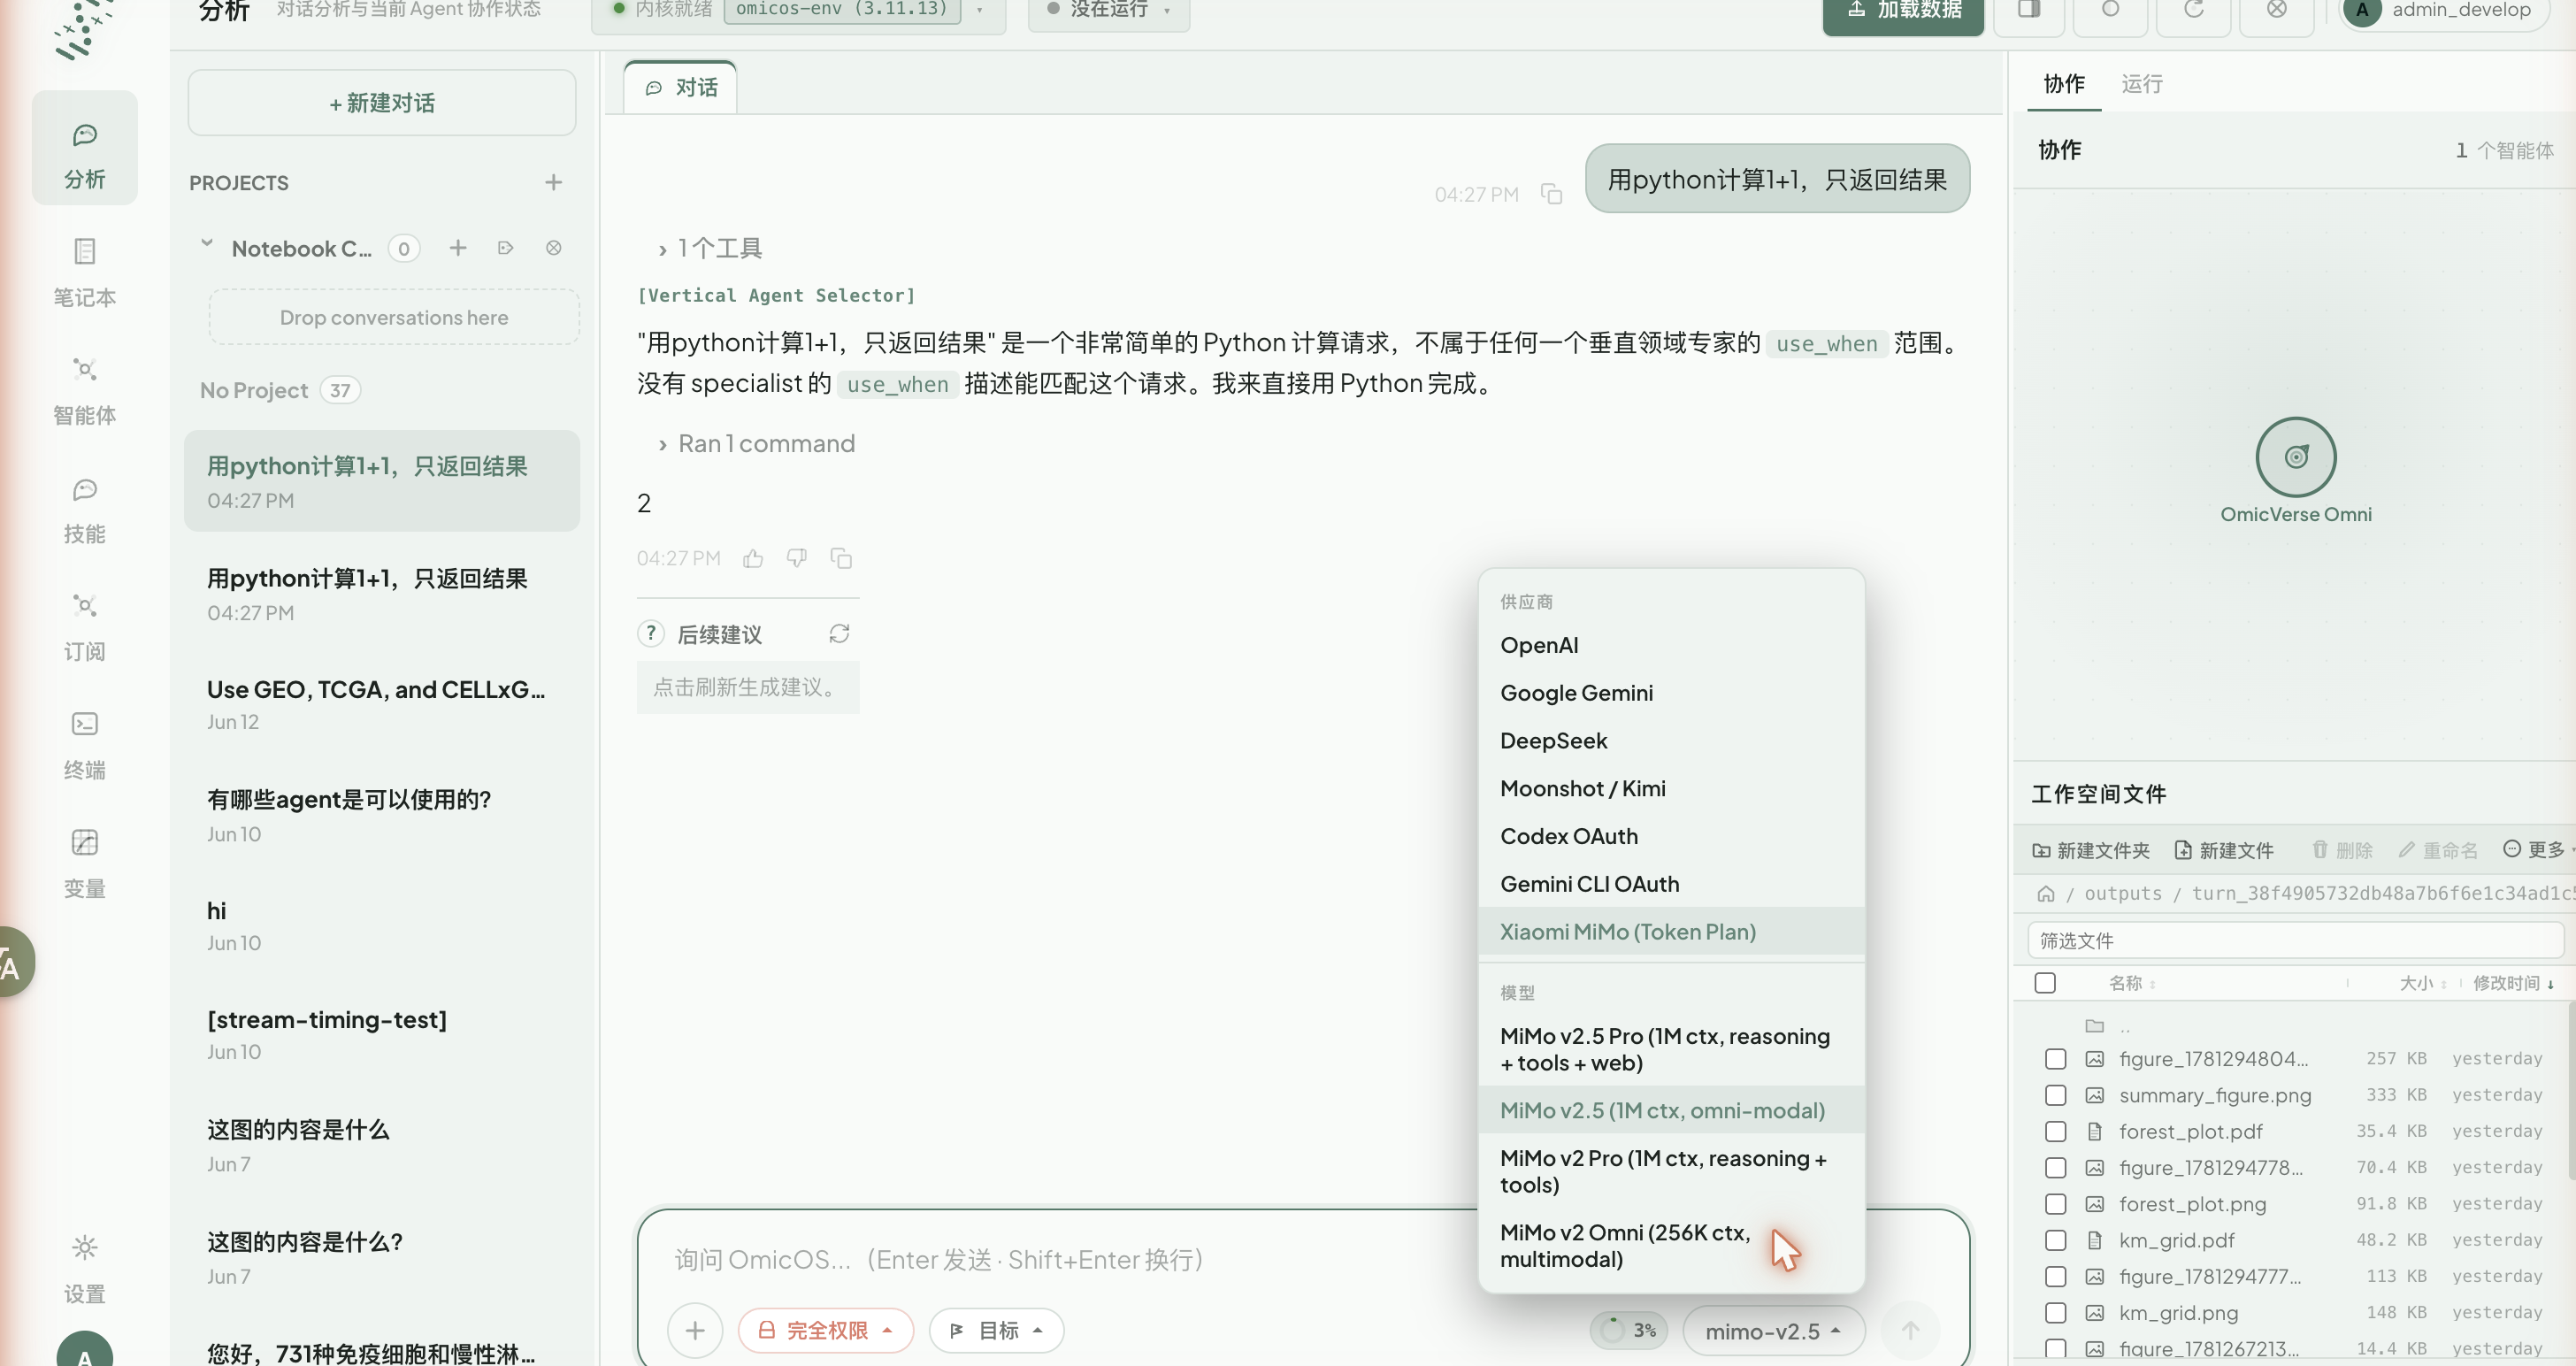Check the box for figure_1781294804 file

[2055, 1059]
